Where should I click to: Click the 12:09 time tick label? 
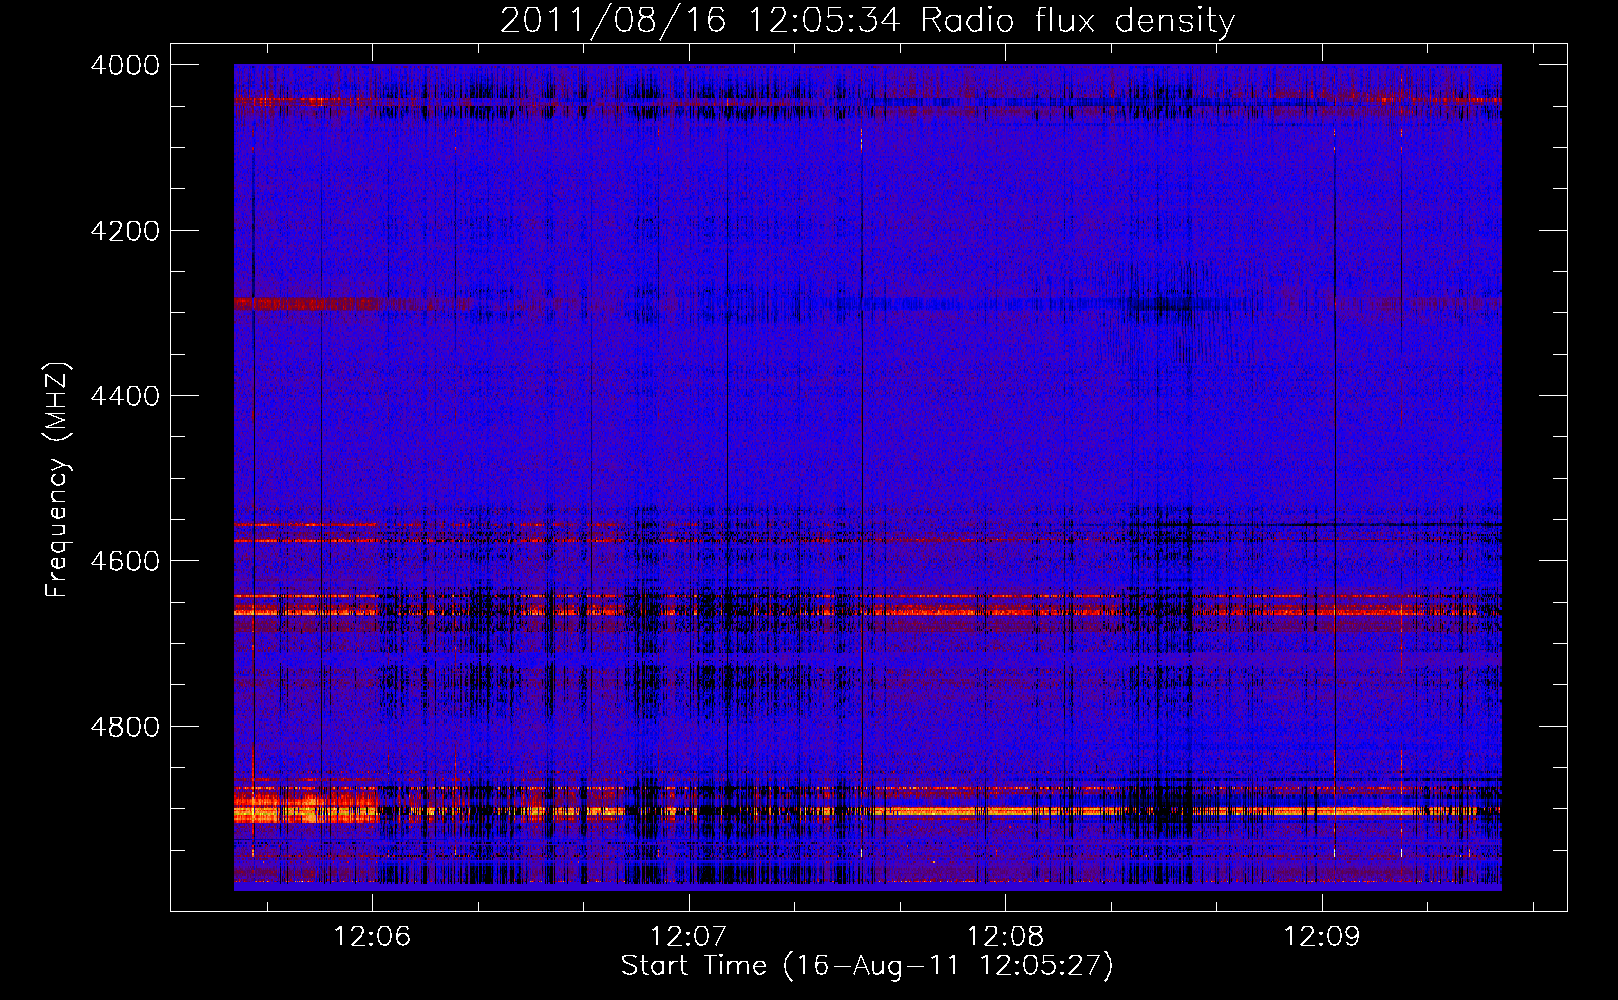pyautogui.click(x=1322, y=937)
